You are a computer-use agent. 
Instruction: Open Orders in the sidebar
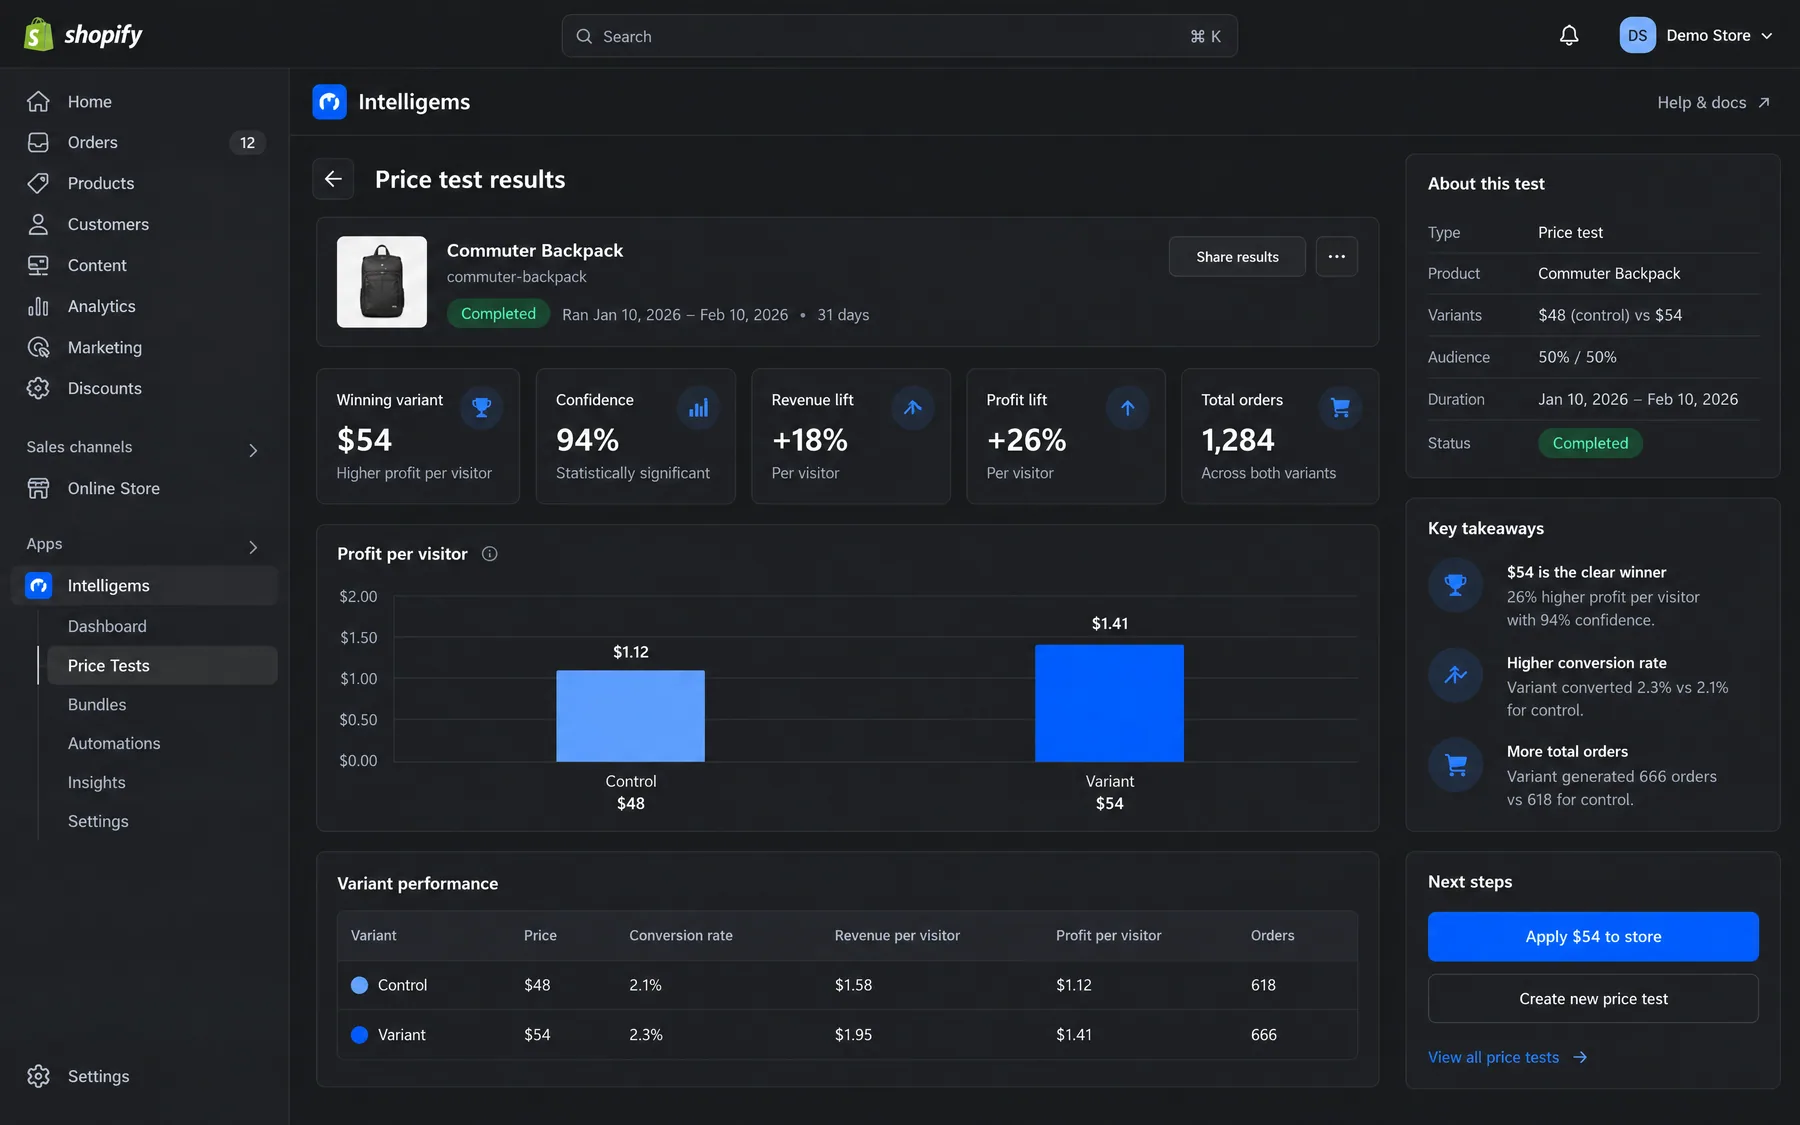click(144, 143)
